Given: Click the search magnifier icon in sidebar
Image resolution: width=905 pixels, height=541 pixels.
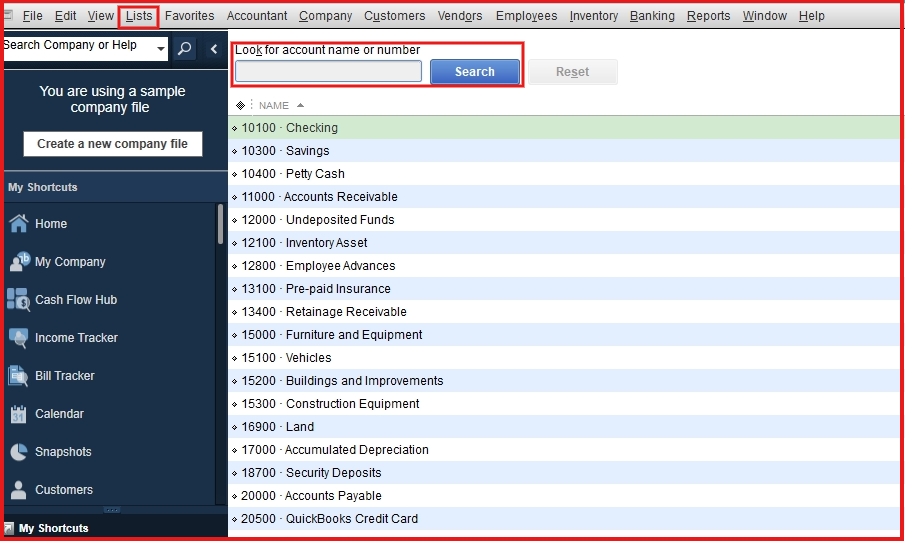Looking at the screenshot, I should tap(185, 48).
